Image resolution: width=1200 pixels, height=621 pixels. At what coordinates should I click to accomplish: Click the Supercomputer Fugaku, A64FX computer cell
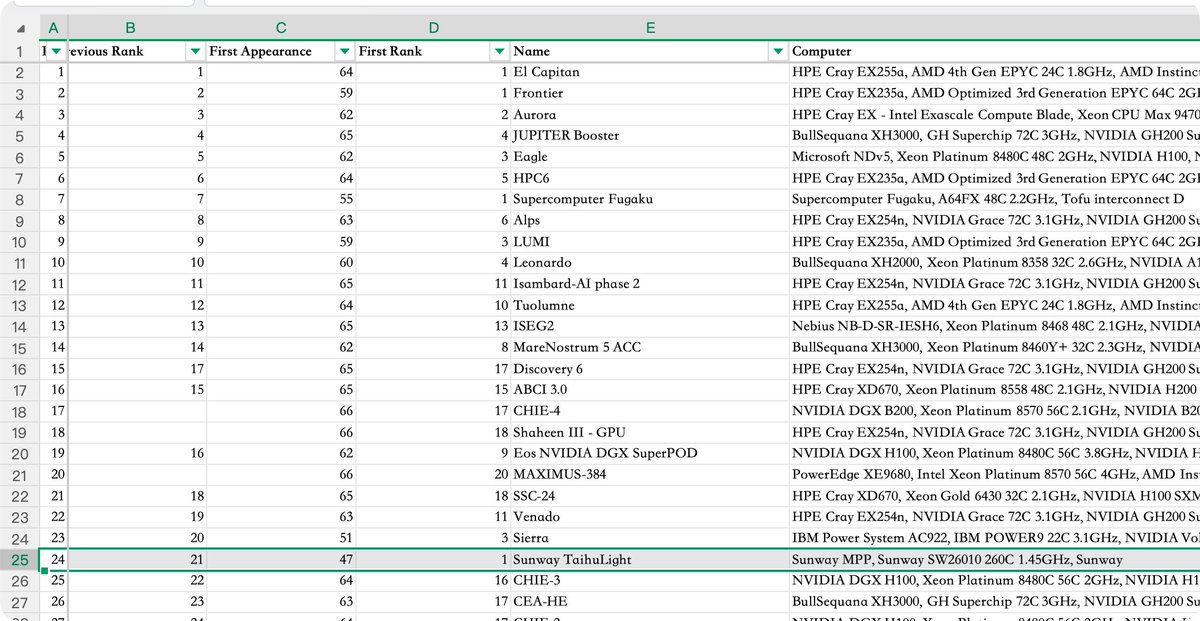coord(994,199)
